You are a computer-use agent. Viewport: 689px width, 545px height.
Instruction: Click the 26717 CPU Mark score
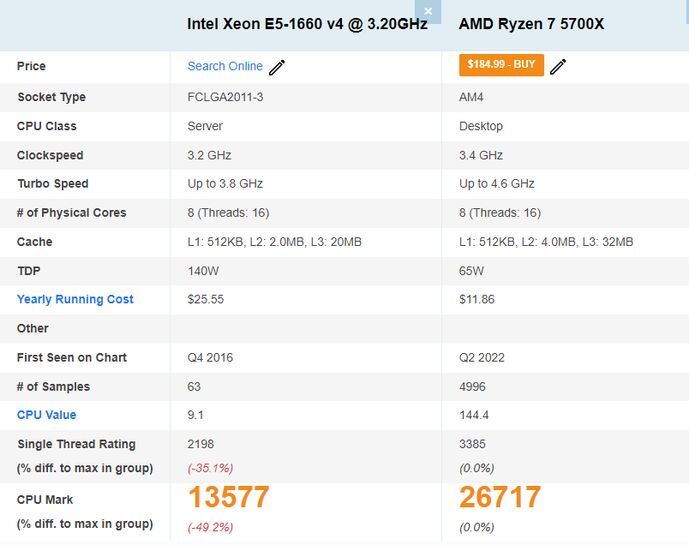500,497
